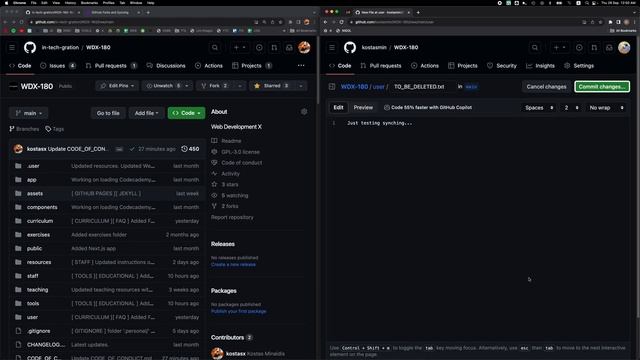The height and width of the screenshot is (360, 640).
Task: Open Edit Pins dropdown
Action: 117,86
